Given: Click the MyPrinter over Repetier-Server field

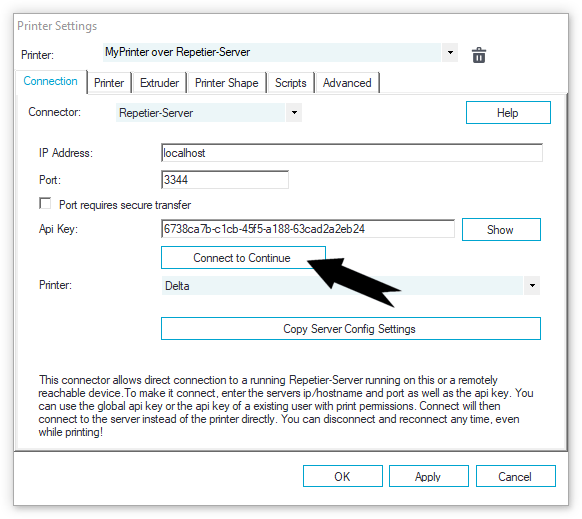Looking at the screenshot, I should tap(272, 52).
